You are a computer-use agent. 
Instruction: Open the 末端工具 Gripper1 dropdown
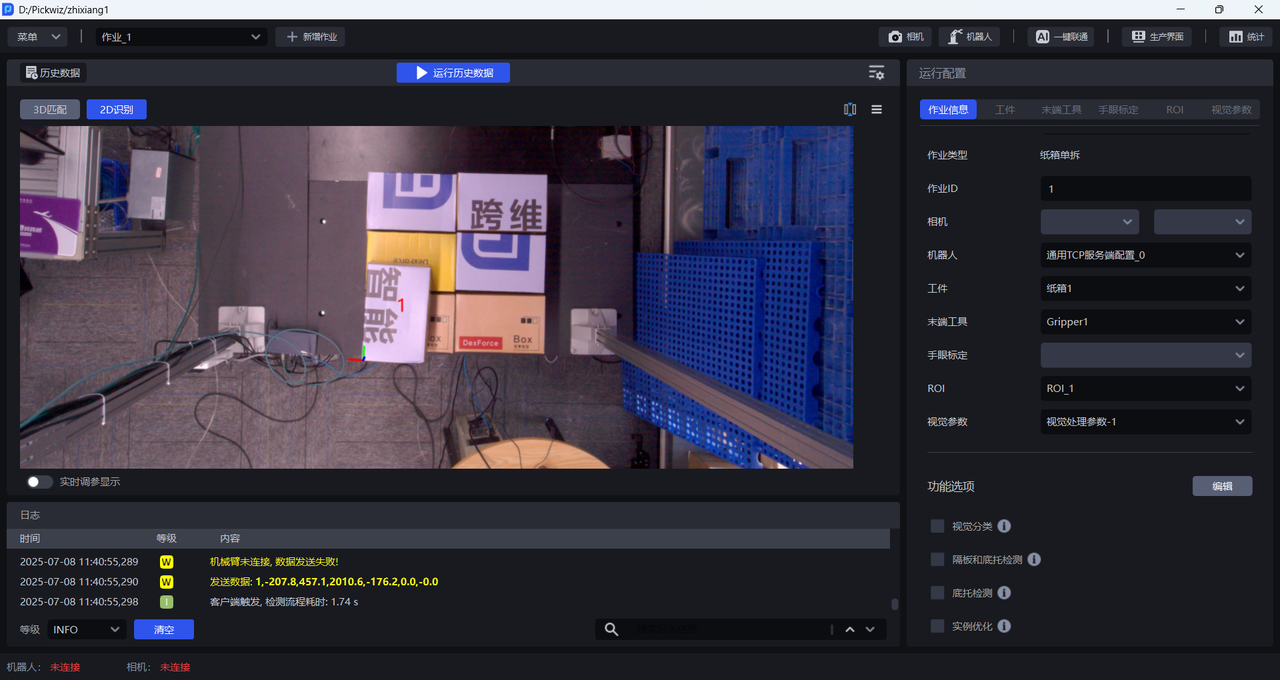pyautogui.click(x=1145, y=322)
